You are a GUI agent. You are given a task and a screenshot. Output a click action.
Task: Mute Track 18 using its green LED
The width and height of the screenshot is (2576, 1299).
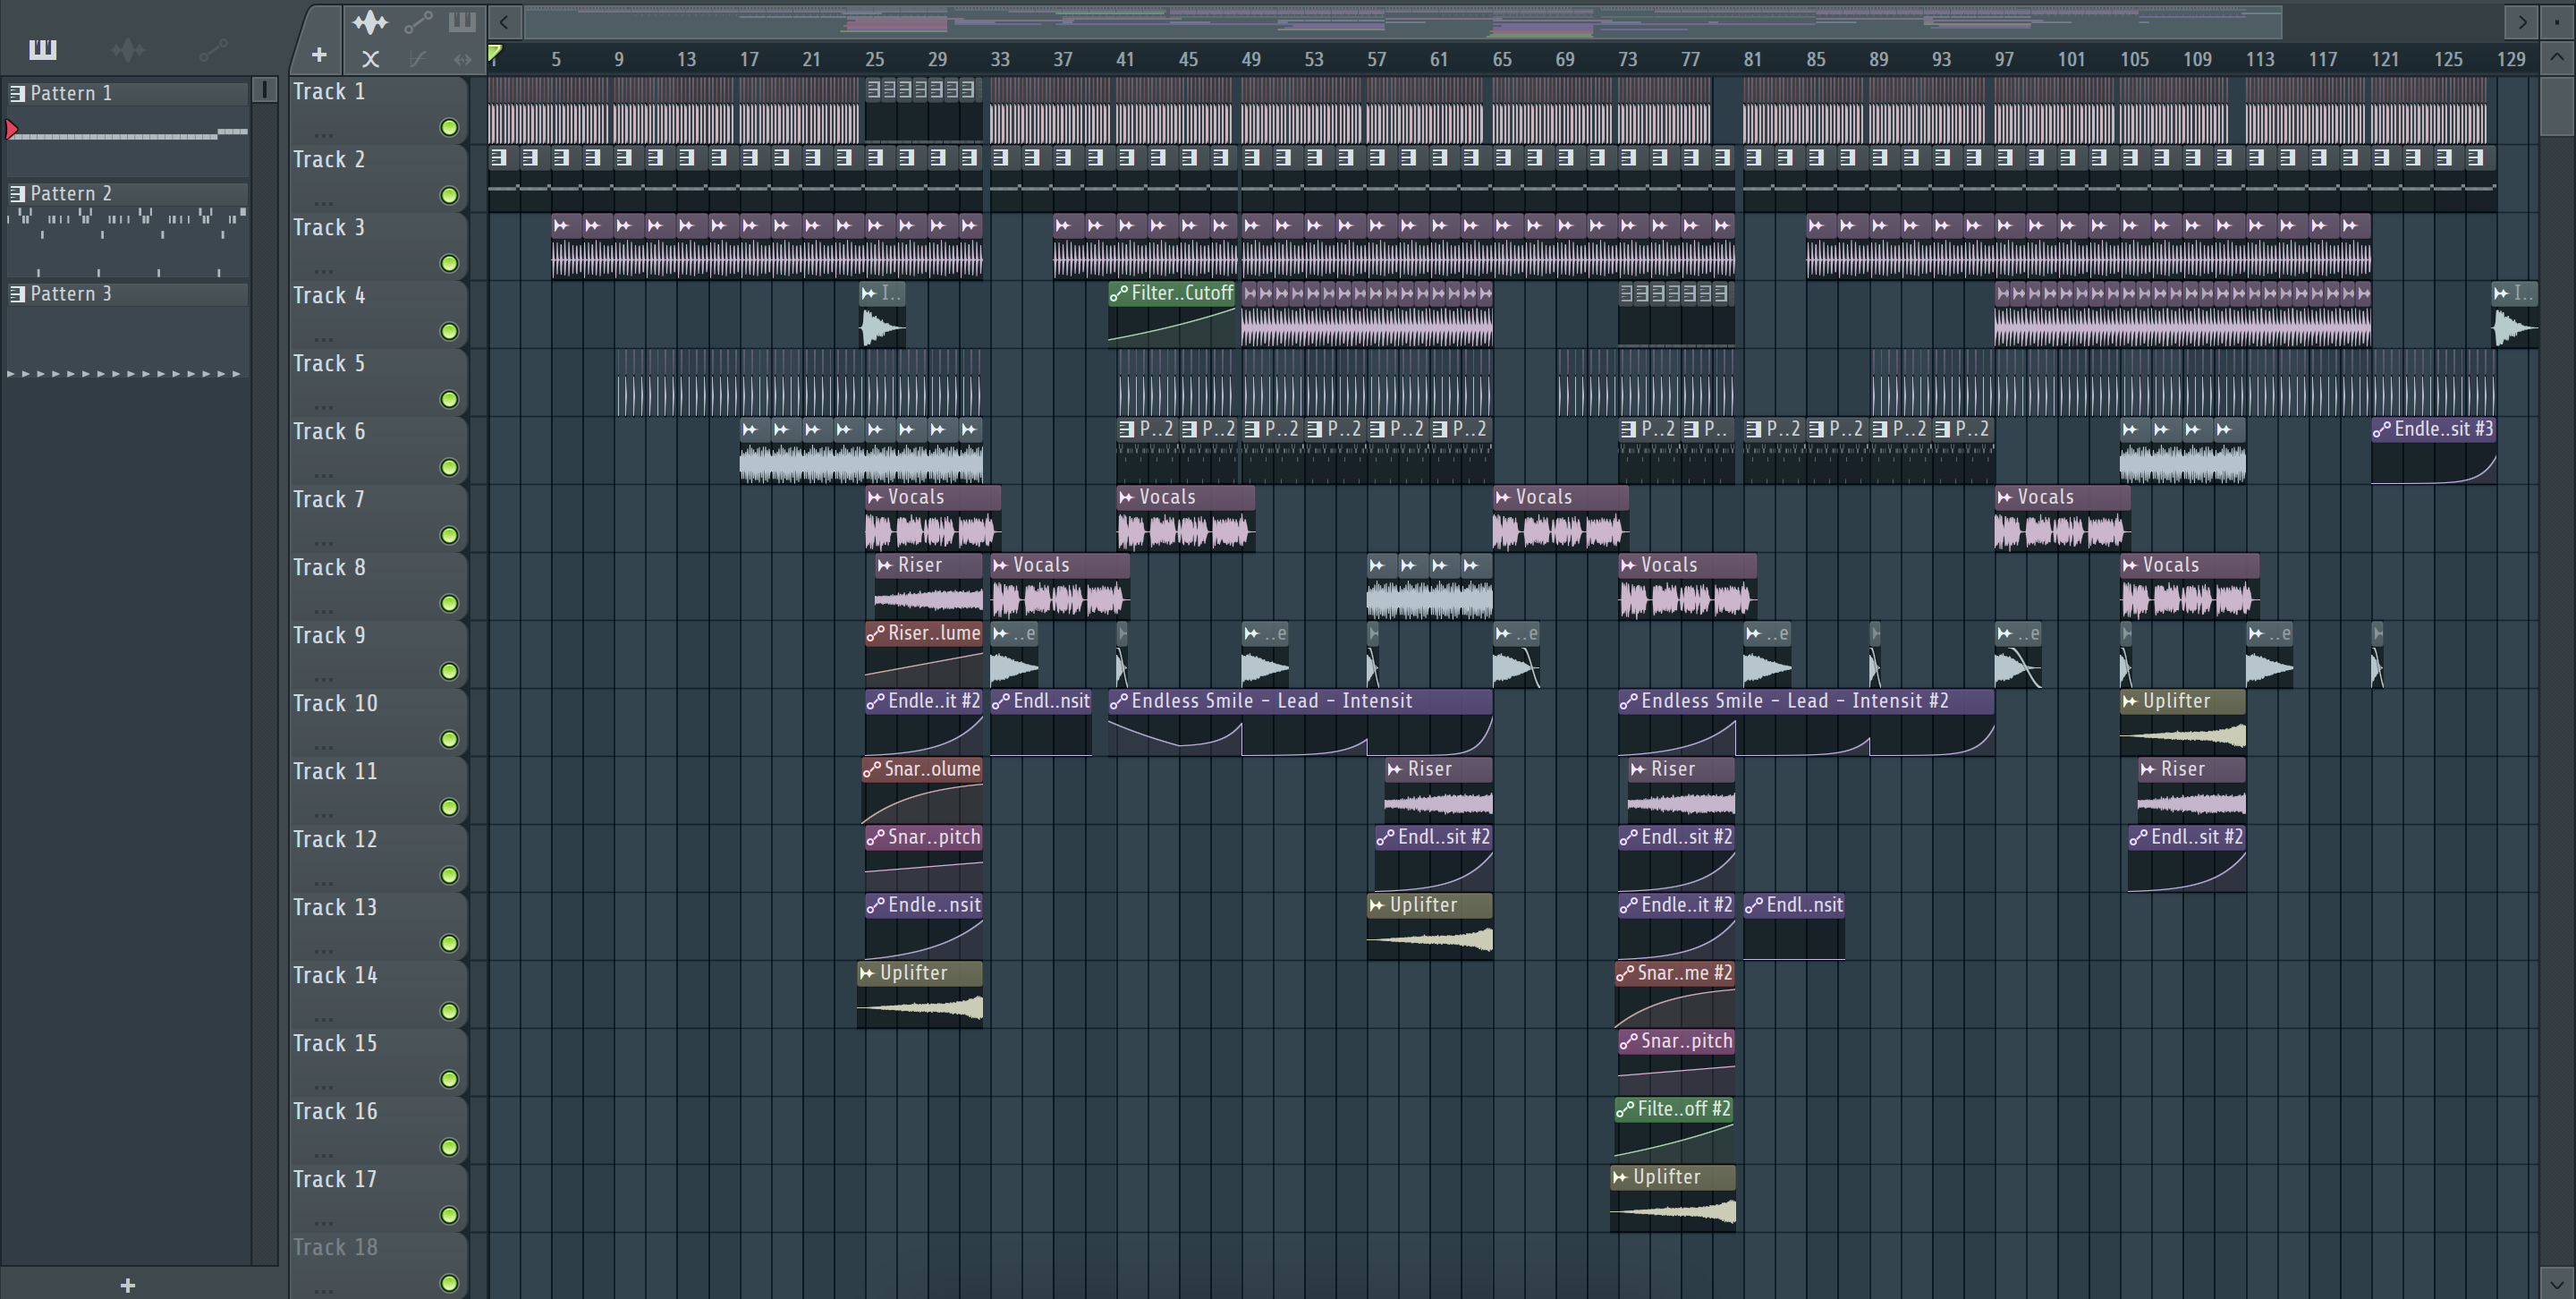(450, 1284)
